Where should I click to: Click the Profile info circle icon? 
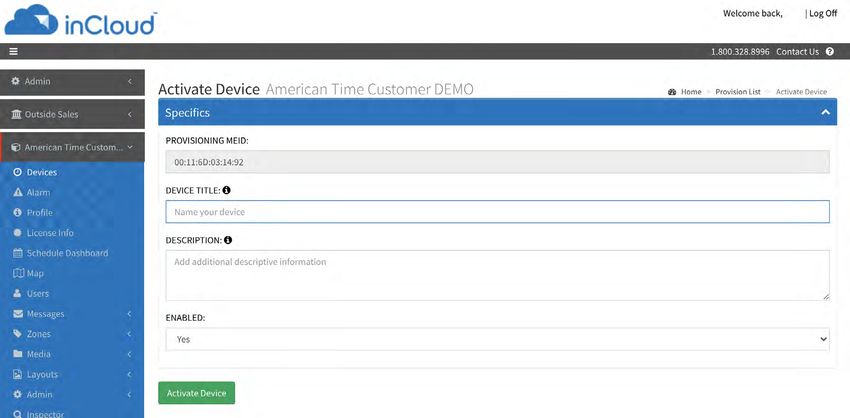pyautogui.click(x=17, y=213)
